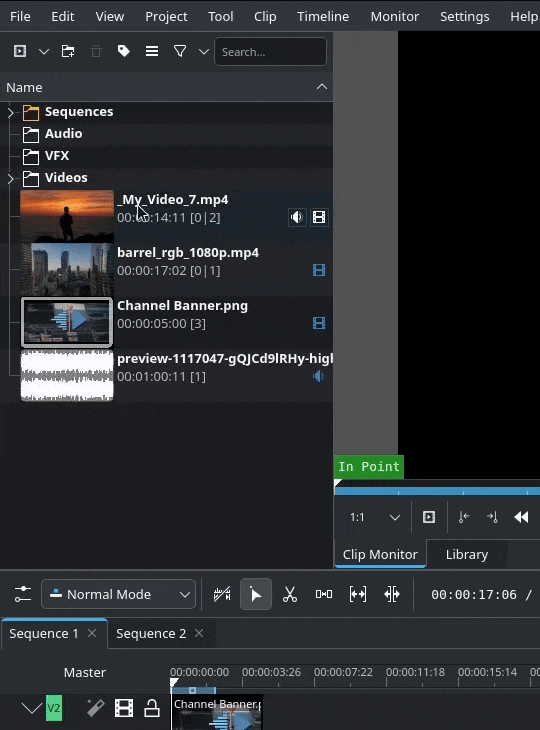
Task: Select the Razor scissors tool
Action: tap(290, 595)
